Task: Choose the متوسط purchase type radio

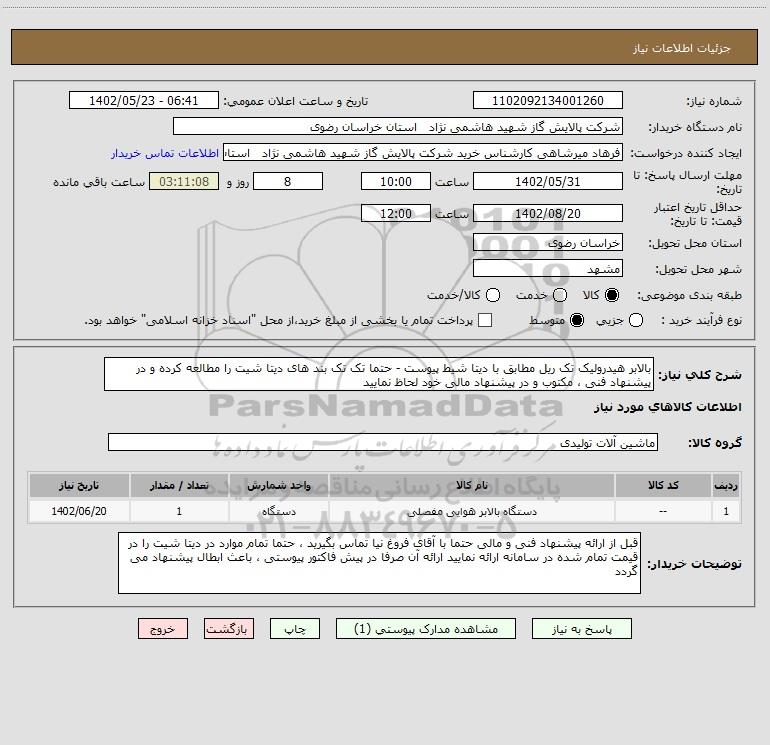Action: (x=577, y=320)
